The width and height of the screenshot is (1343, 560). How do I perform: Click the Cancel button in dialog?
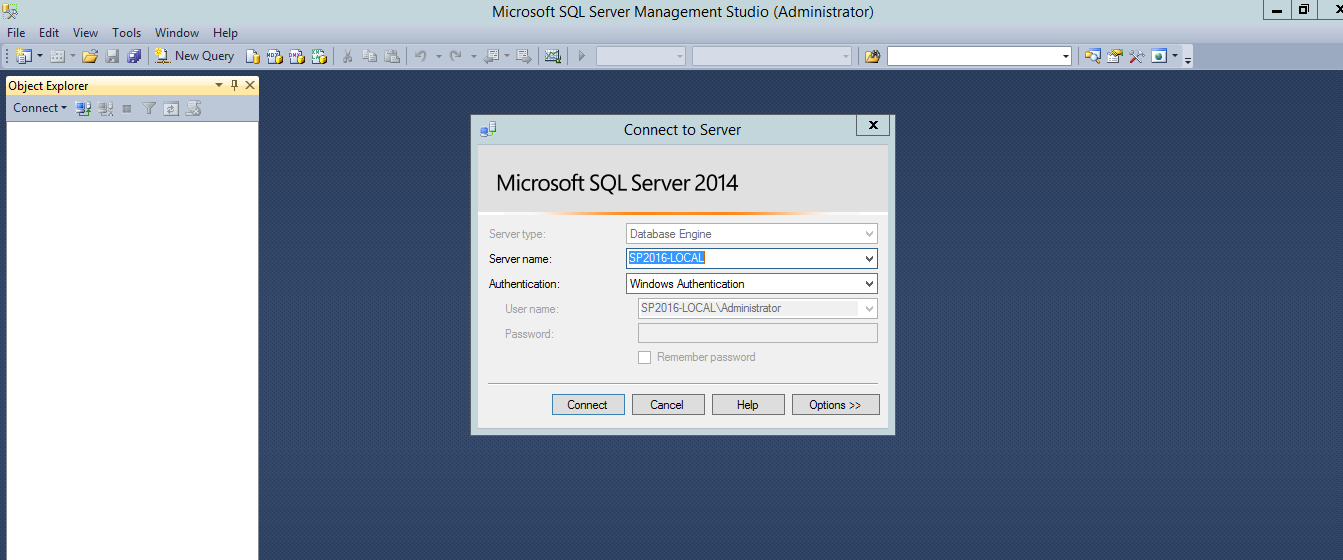click(667, 405)
